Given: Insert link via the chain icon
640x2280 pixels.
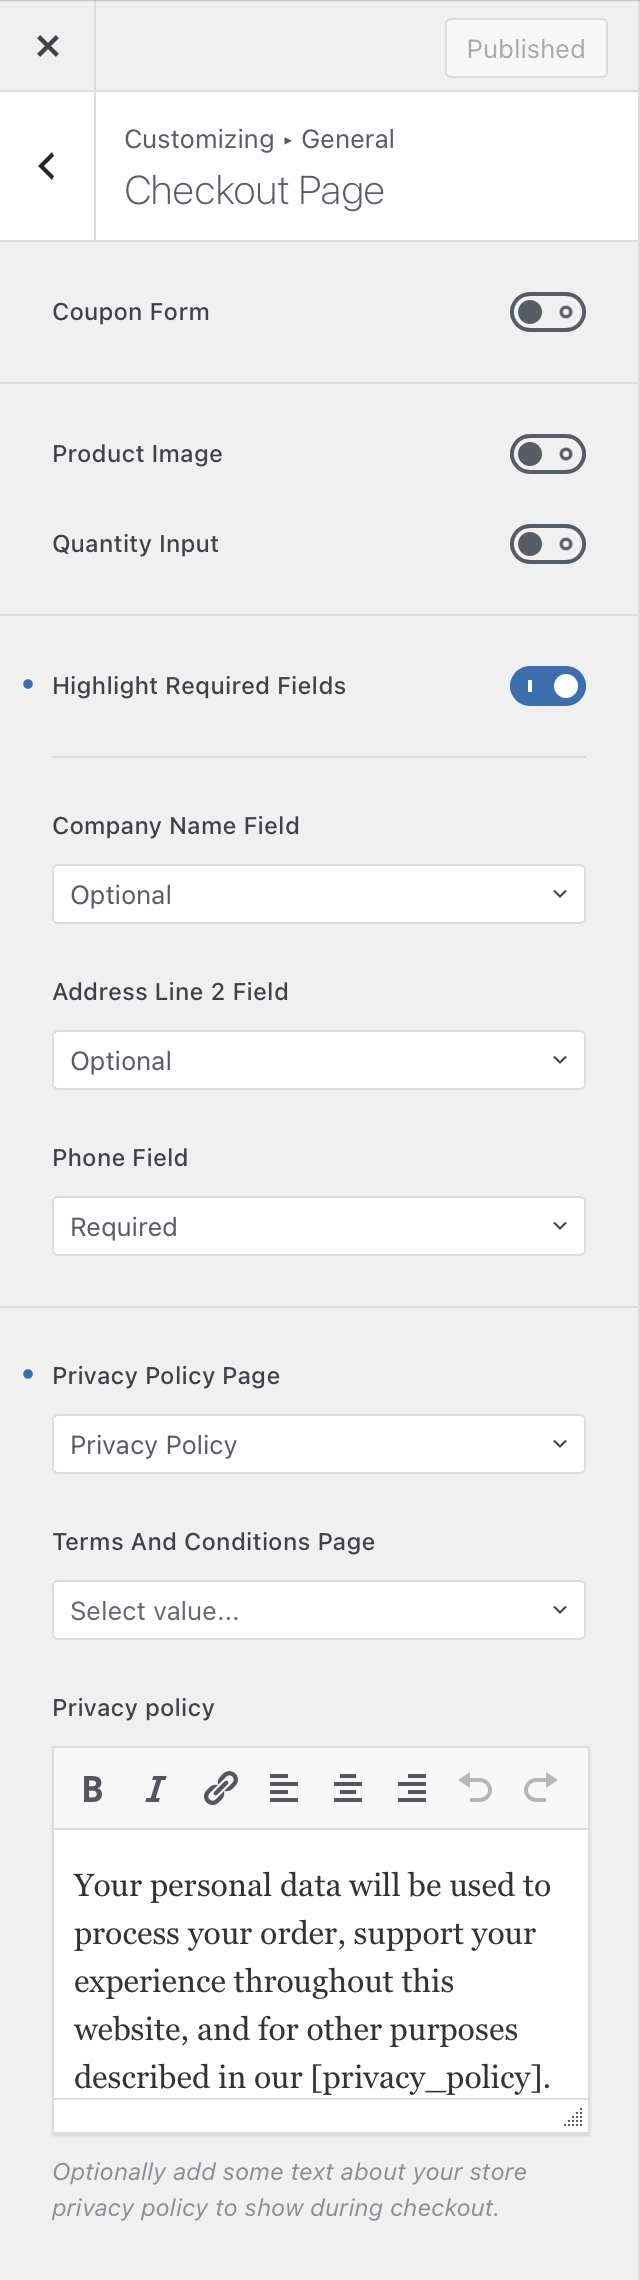Looking at the screenshot, I should coord(220,1788).
